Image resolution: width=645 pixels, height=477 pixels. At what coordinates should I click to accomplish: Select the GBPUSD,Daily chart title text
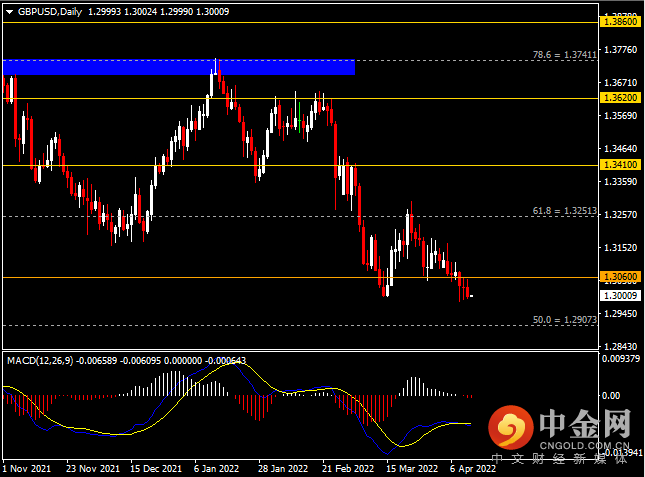(x=50, y=12)
